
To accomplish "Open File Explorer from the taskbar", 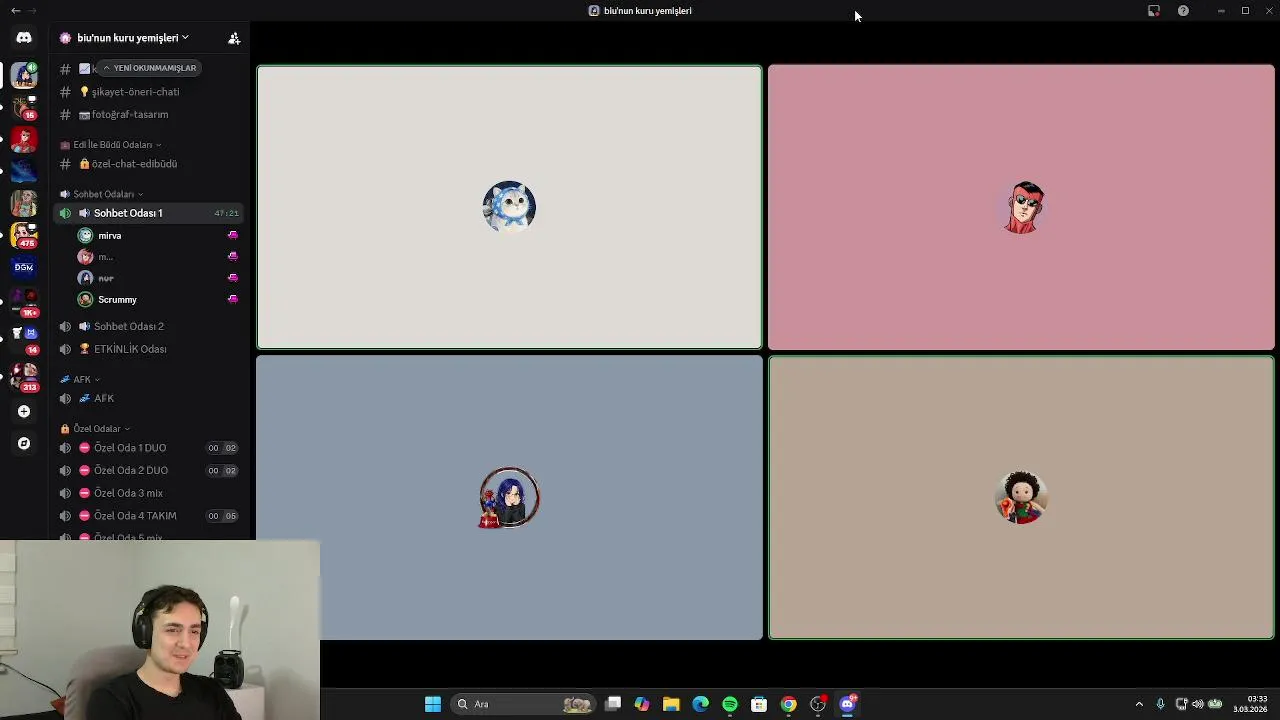I will [671, 704].
